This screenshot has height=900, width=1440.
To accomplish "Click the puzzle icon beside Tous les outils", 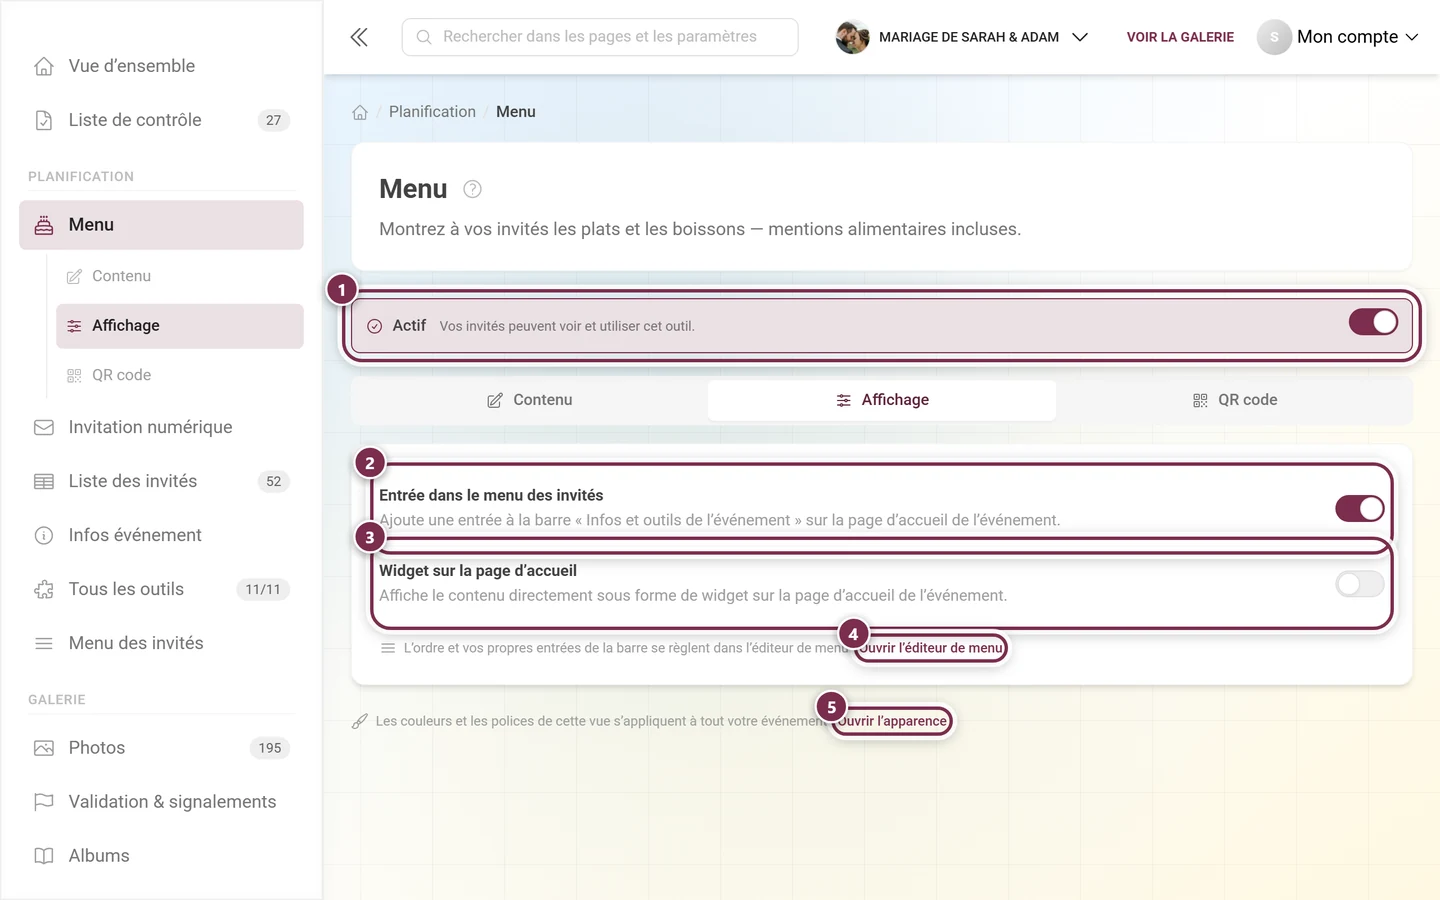I will point(44,589).
